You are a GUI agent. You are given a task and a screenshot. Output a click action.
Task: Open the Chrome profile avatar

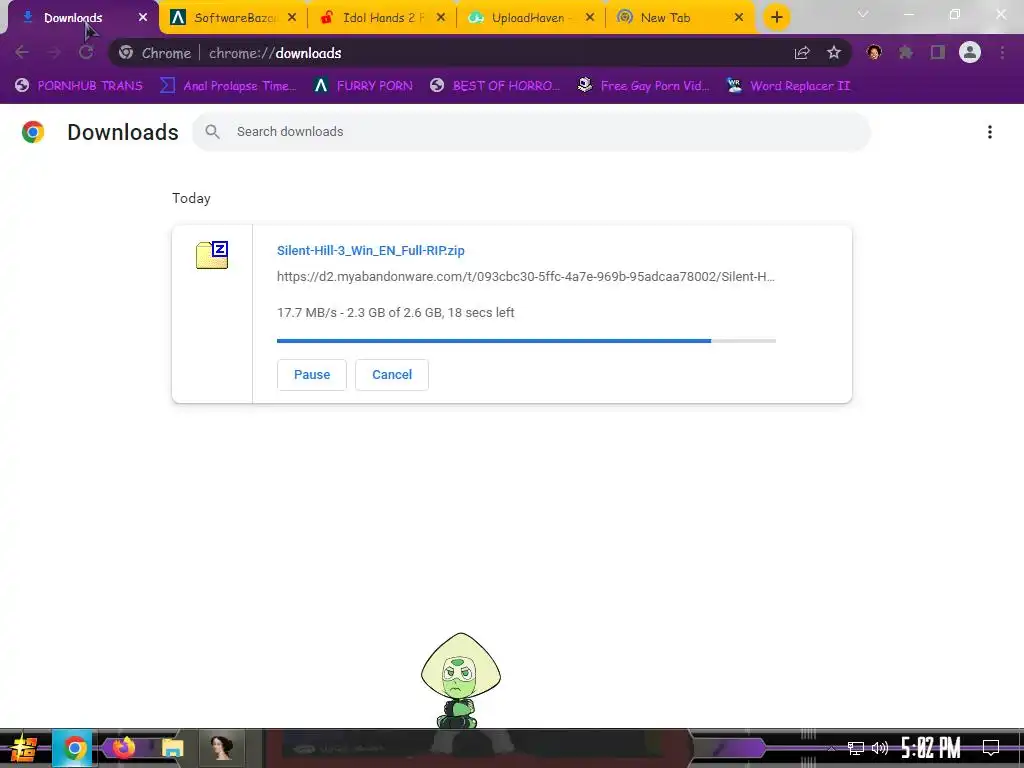click(970, 52)
